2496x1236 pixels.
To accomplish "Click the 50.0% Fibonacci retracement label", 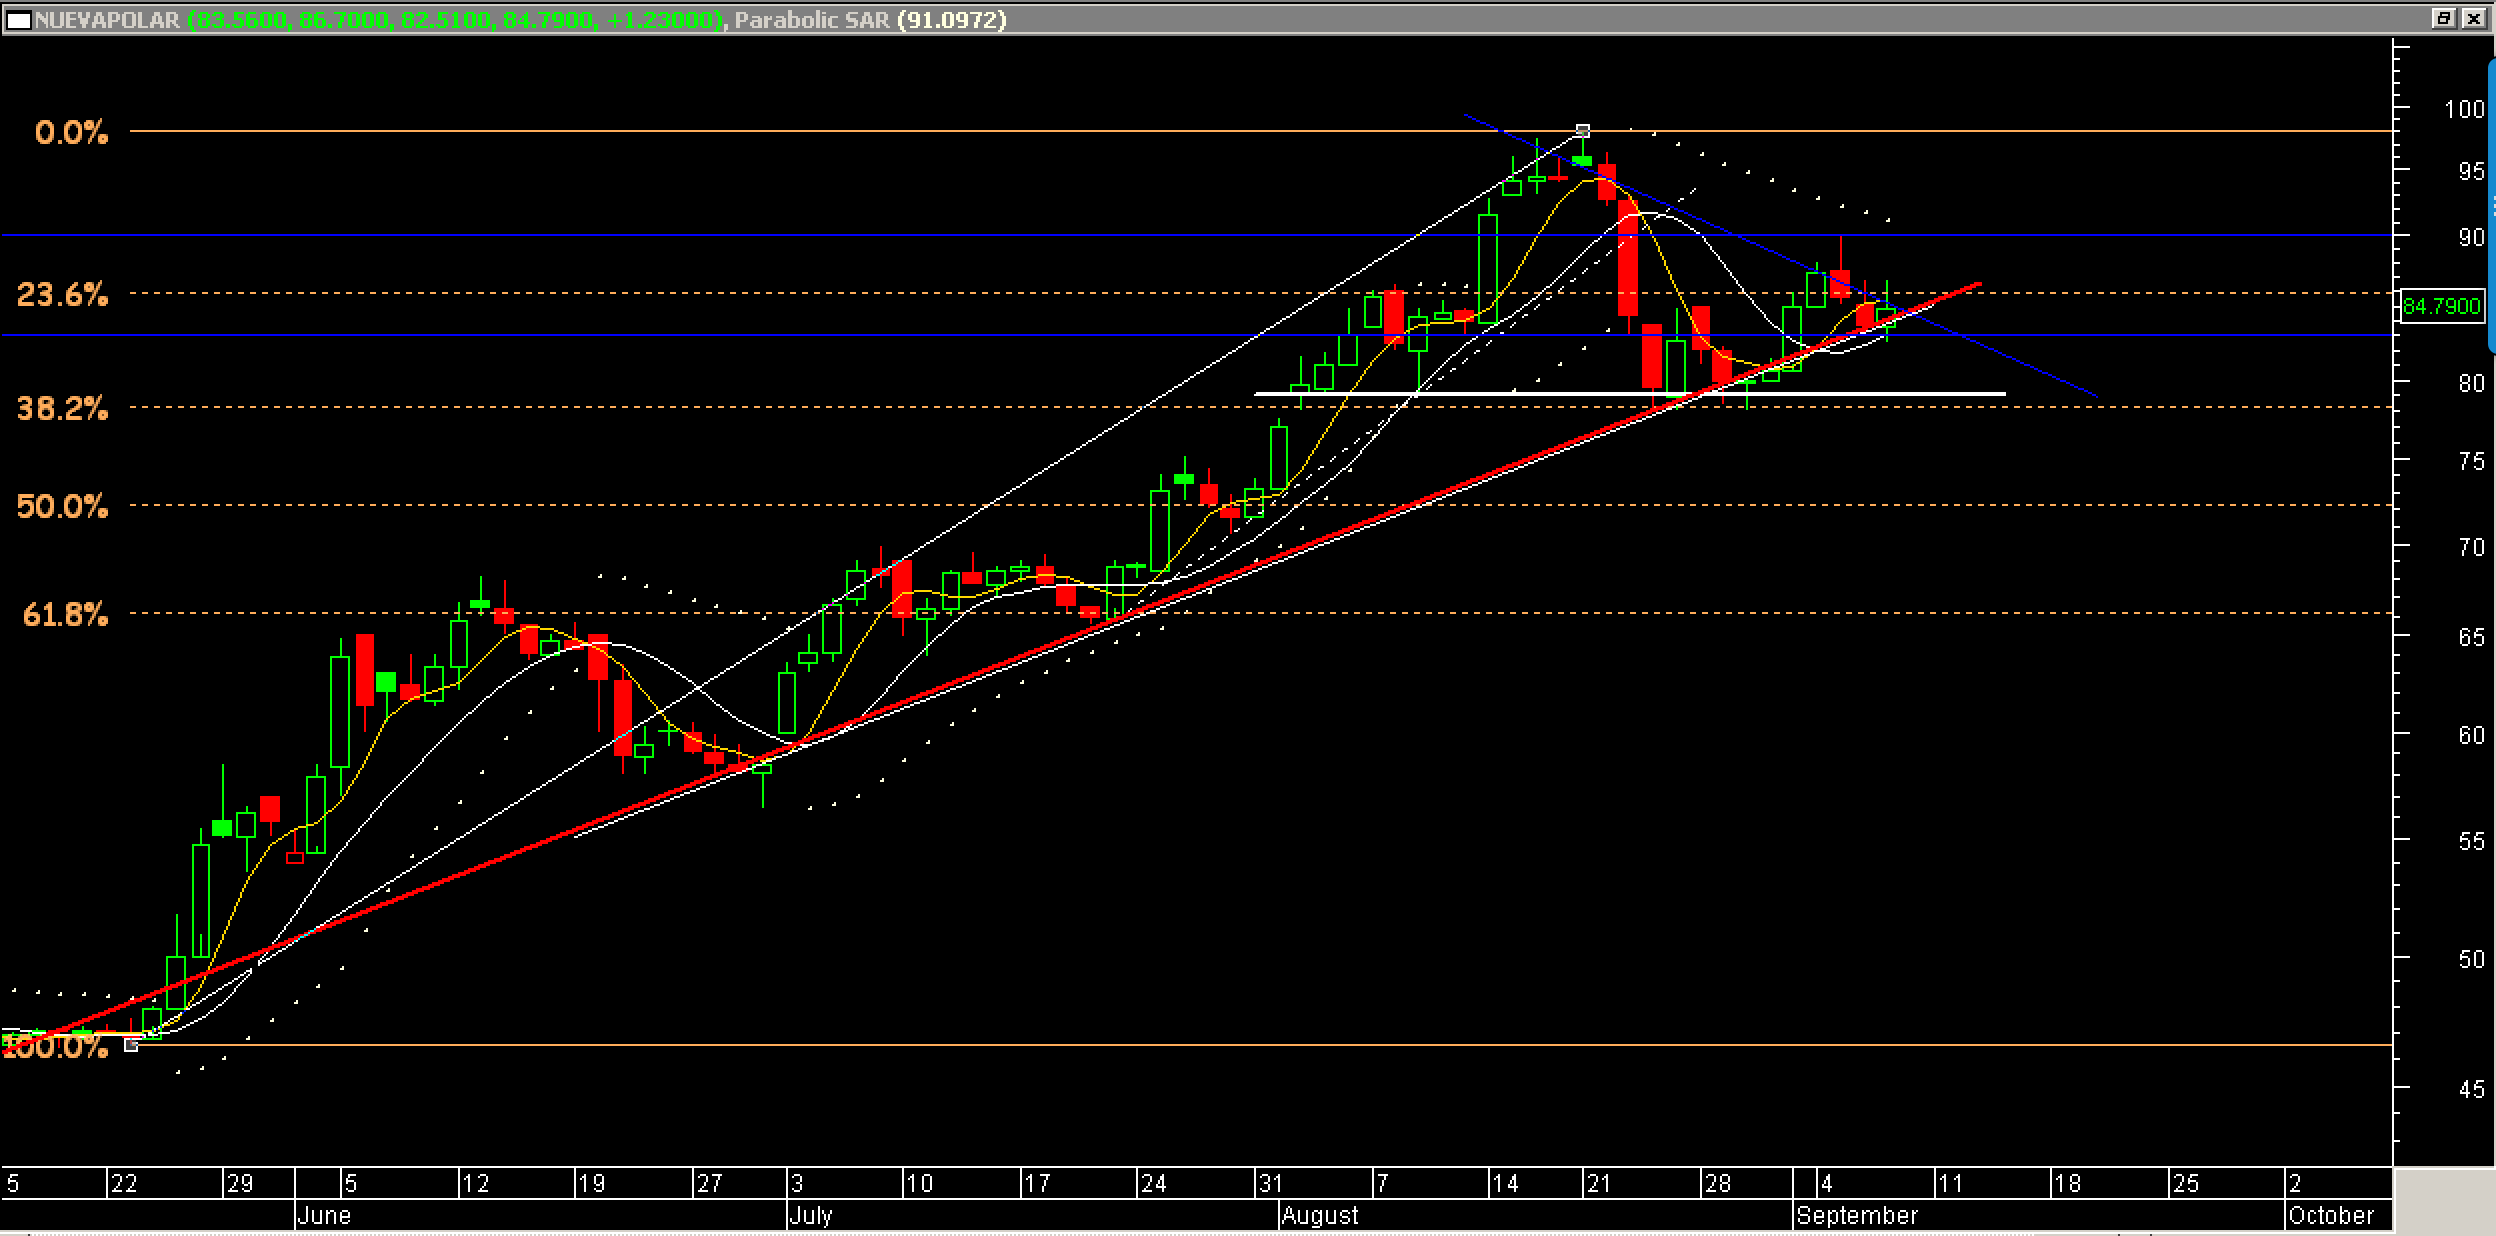I will 62,507.
